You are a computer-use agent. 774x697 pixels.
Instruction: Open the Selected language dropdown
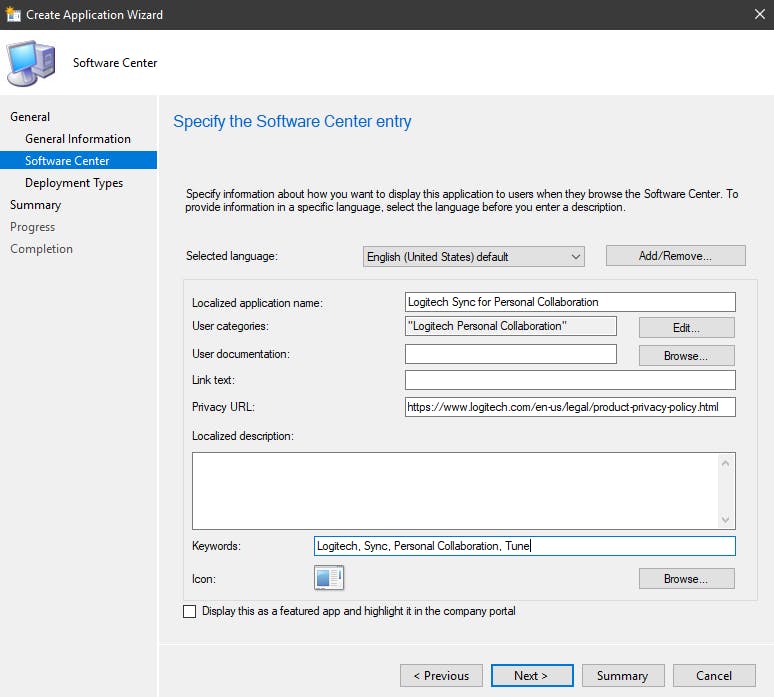[x=473, y=257]
